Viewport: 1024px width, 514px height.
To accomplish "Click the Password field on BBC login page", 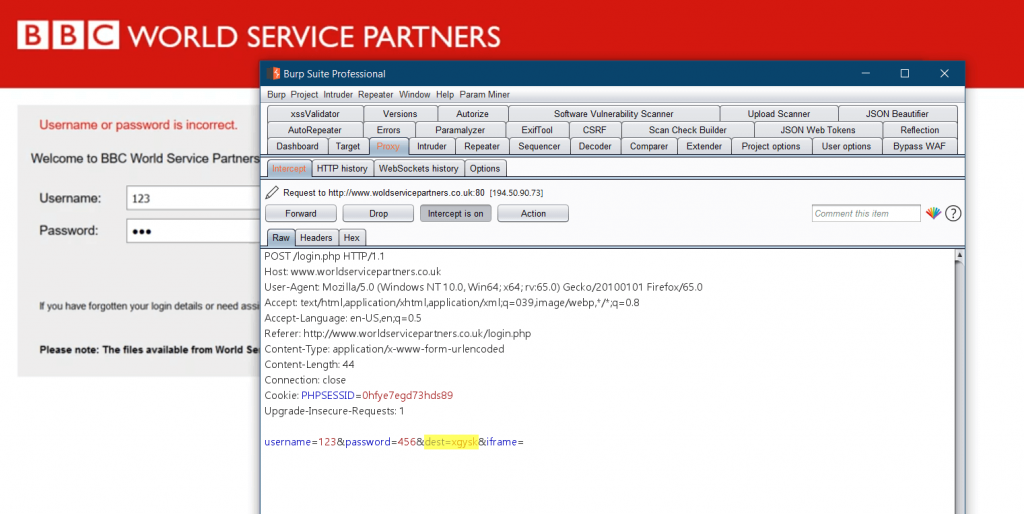I will coord(195,231).
